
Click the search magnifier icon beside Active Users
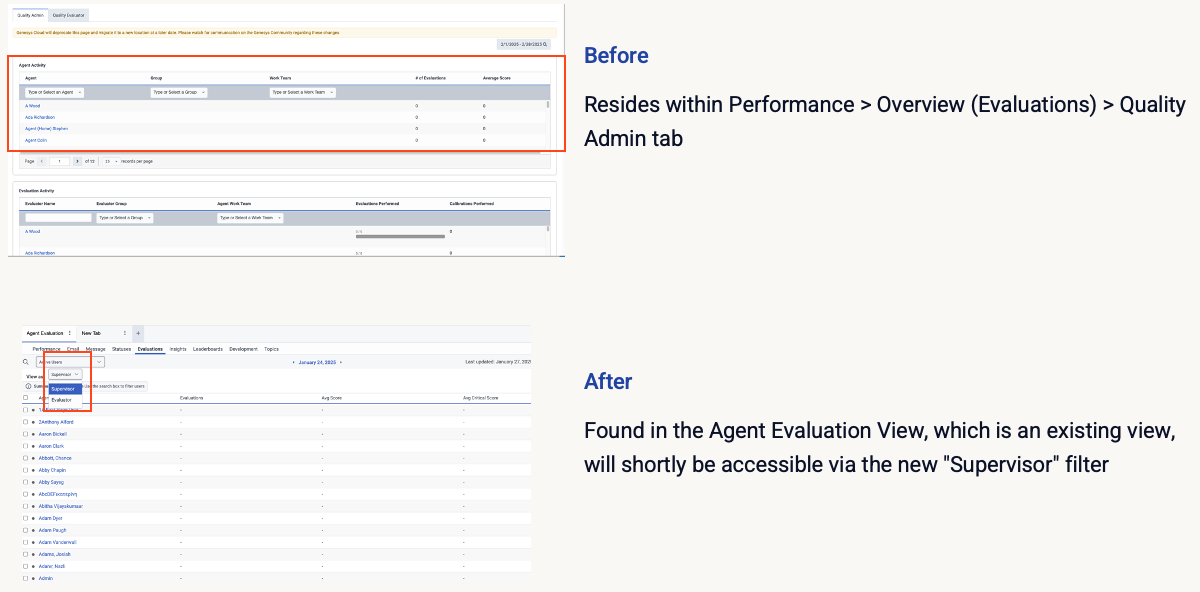tap(26, 362)
